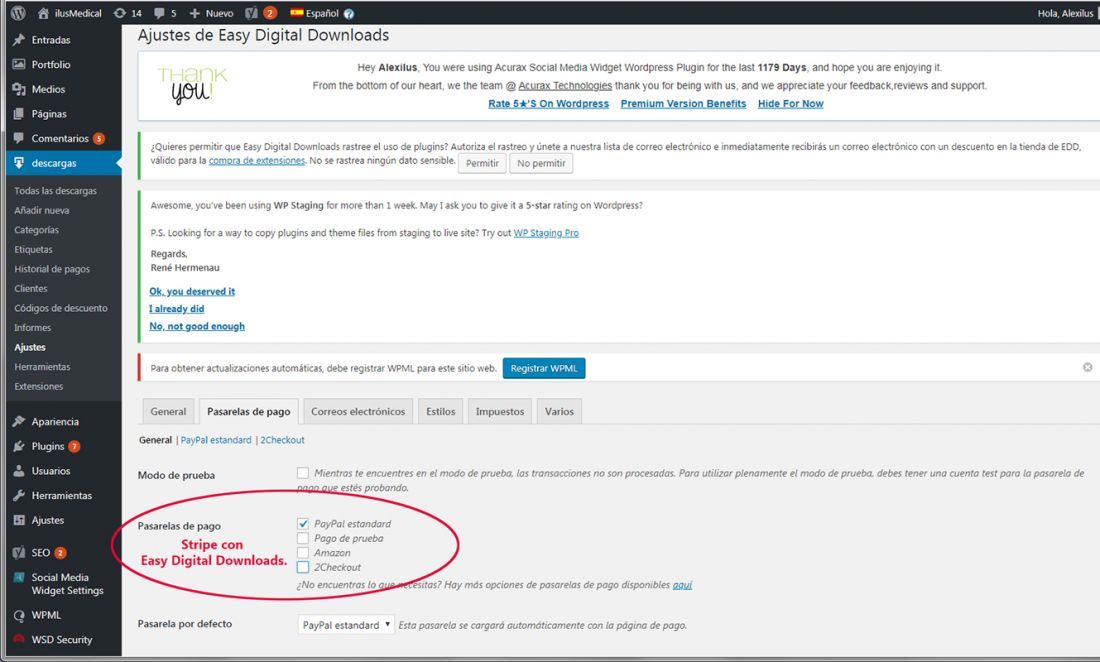Open the Extensiones submenu item
The width and height of the screenshot is (1100, 662).
point(39,386)
